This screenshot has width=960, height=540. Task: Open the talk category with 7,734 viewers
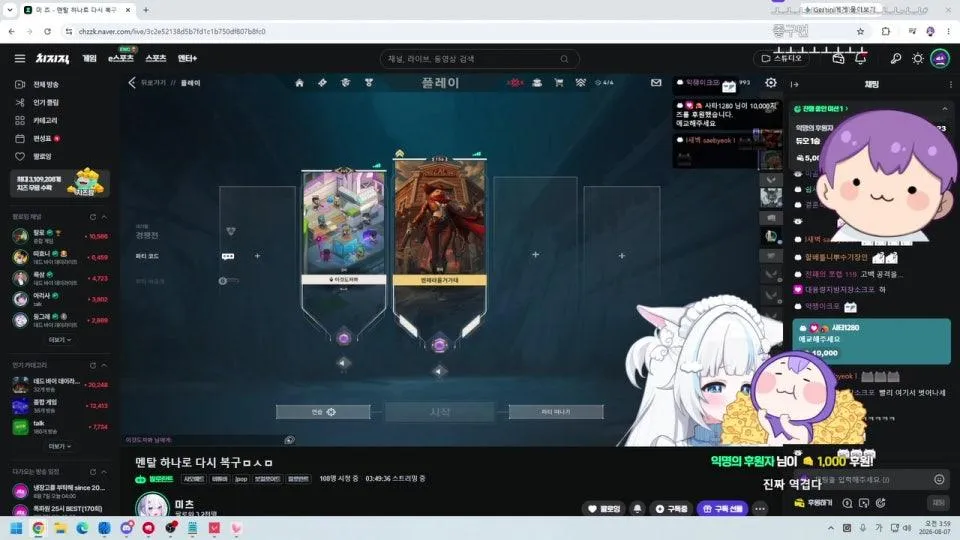(x=59, y=426)
